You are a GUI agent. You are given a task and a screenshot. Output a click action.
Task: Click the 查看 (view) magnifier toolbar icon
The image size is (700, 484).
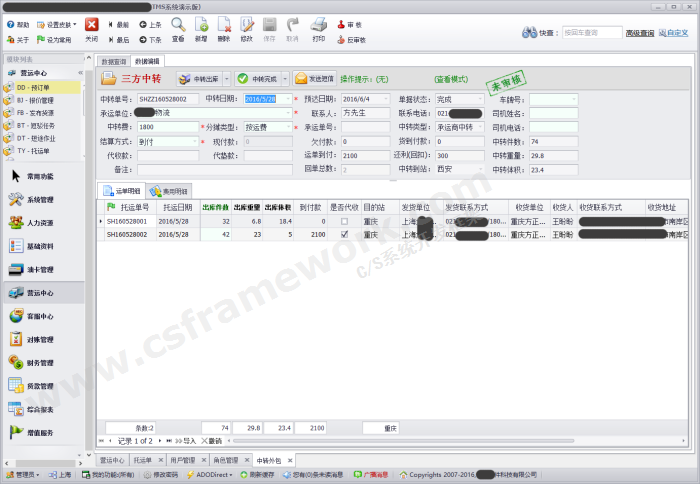[x=178, y=27]
